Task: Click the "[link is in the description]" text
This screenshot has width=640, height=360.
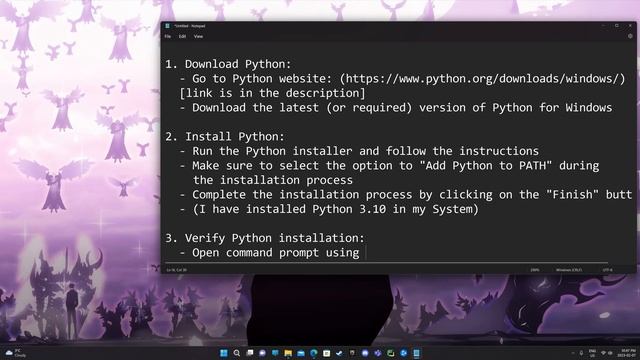Action: click(272, 93)
